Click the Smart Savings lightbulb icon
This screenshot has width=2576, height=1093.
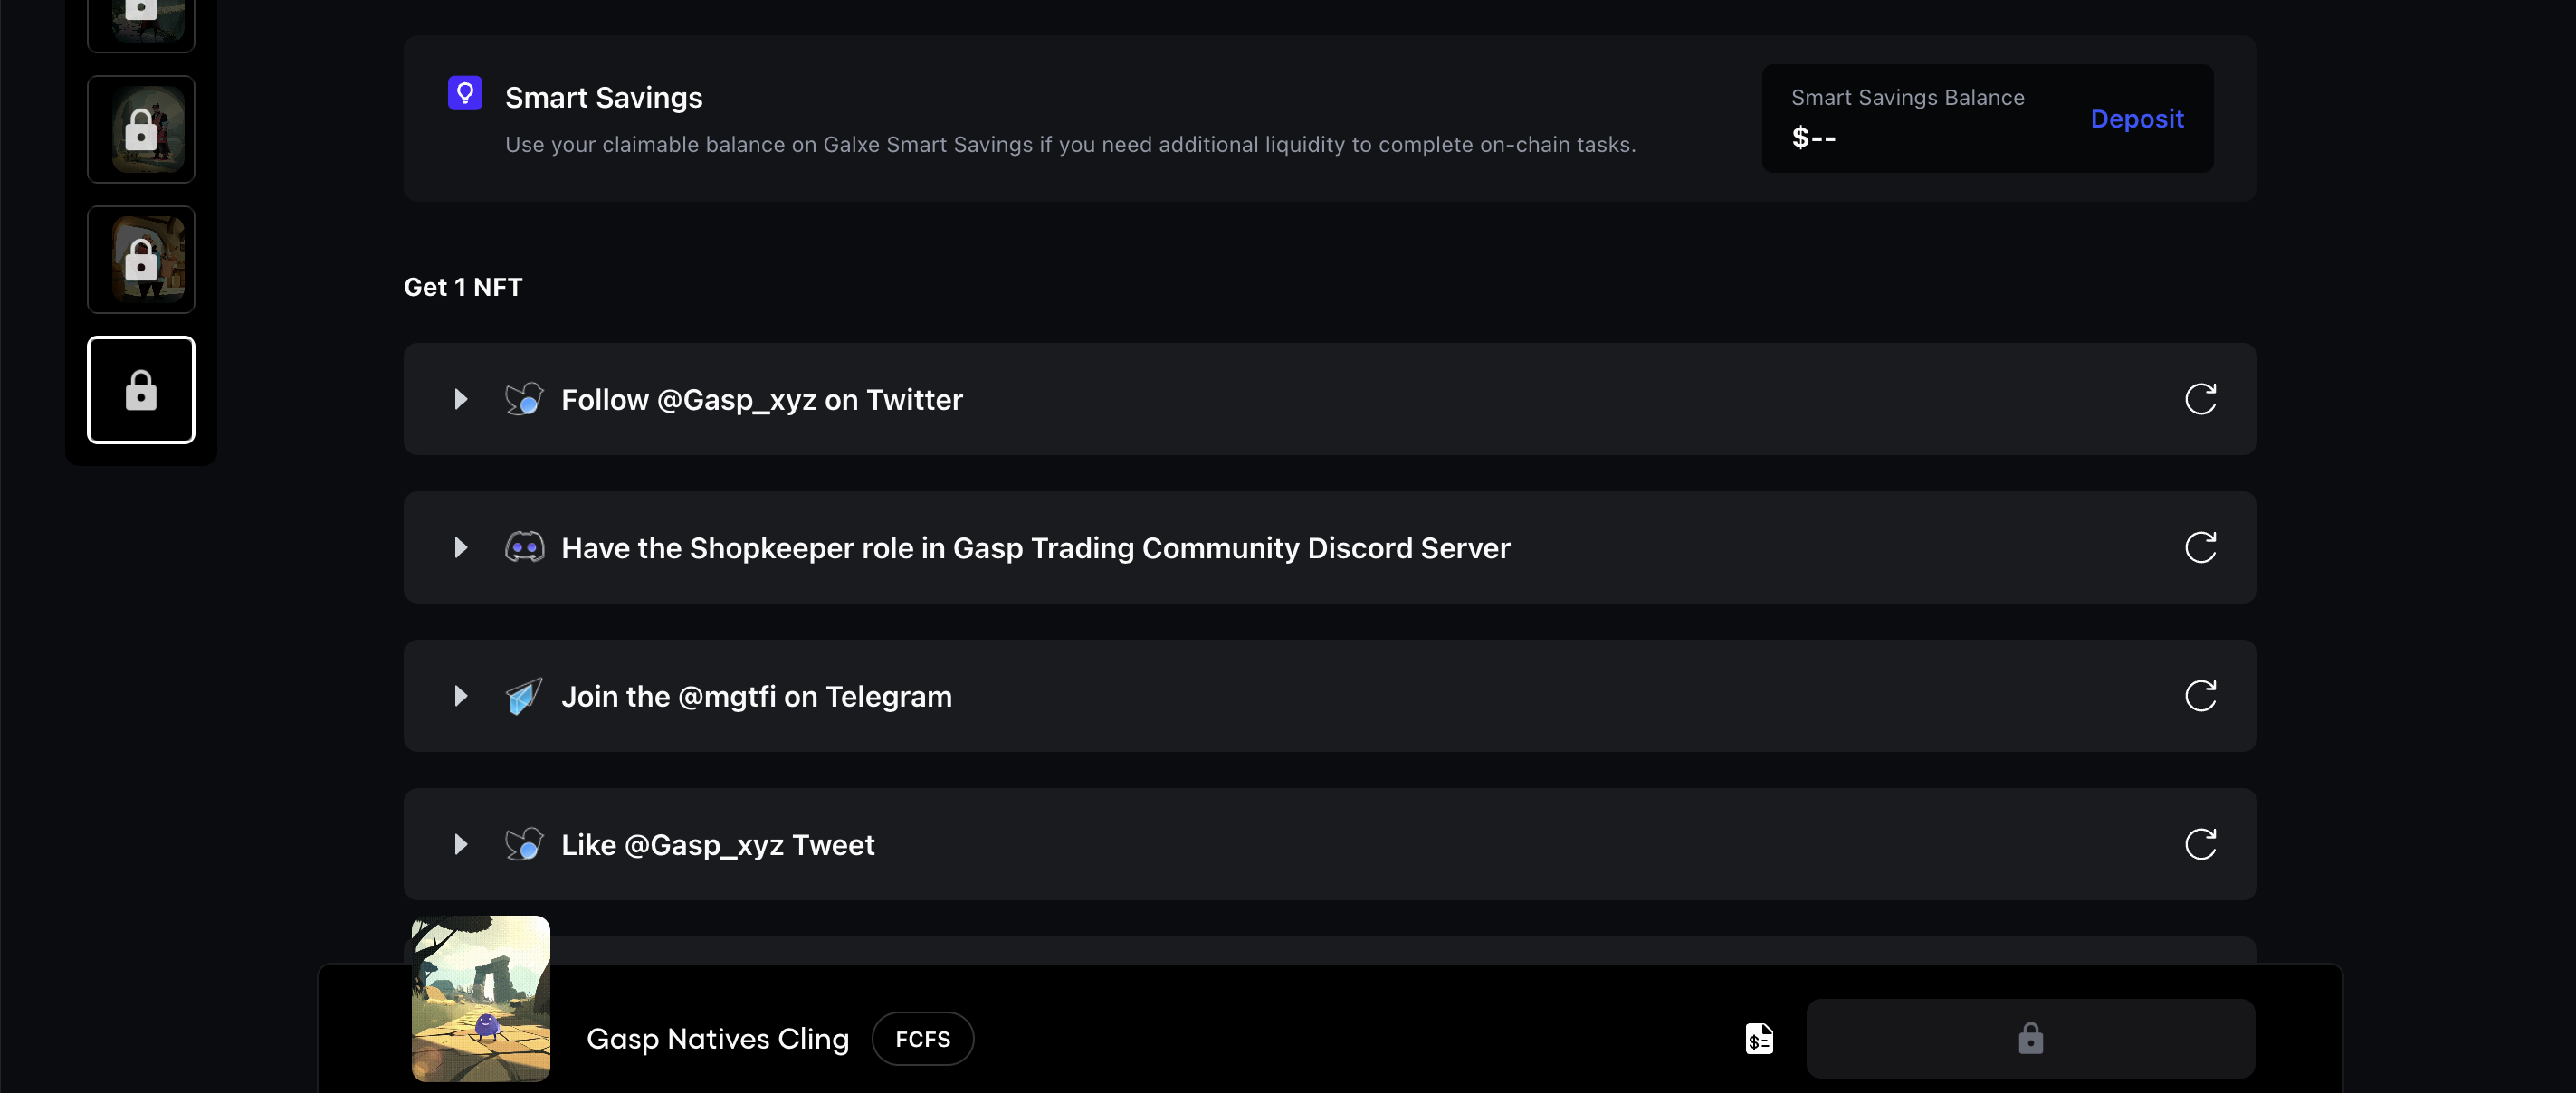(465, 93)
